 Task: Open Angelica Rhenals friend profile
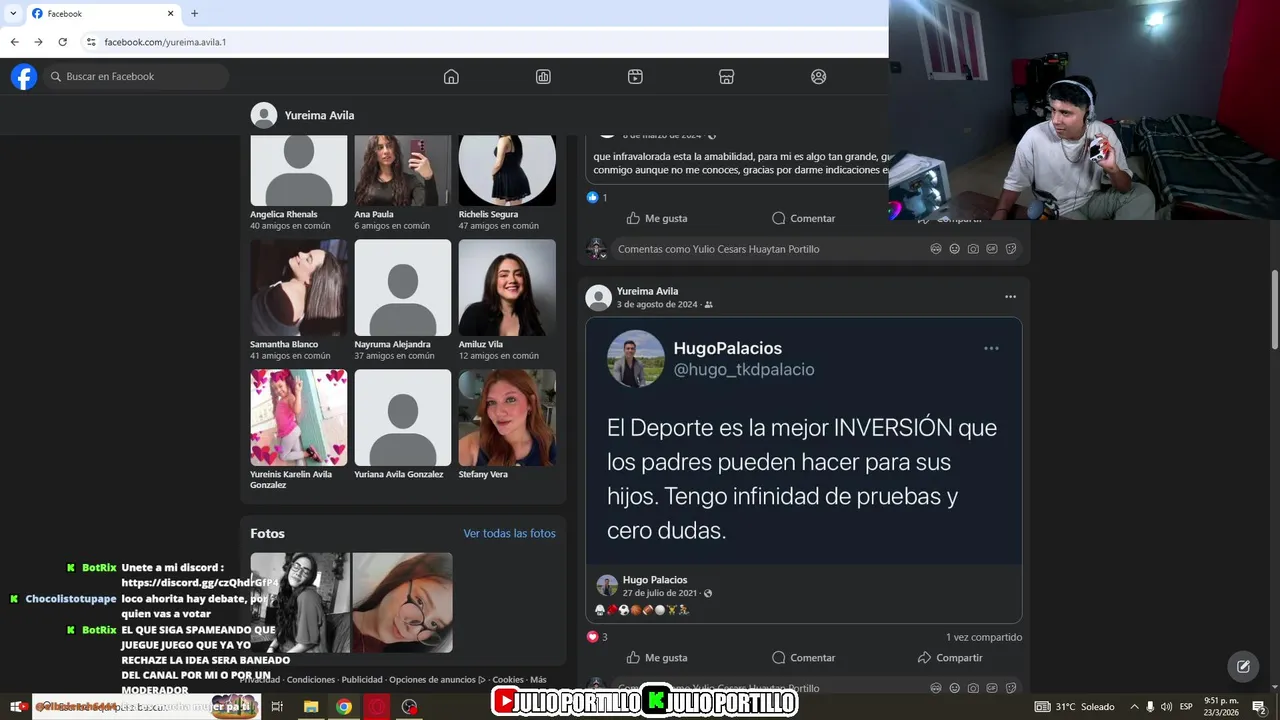(x=299, y=171)
